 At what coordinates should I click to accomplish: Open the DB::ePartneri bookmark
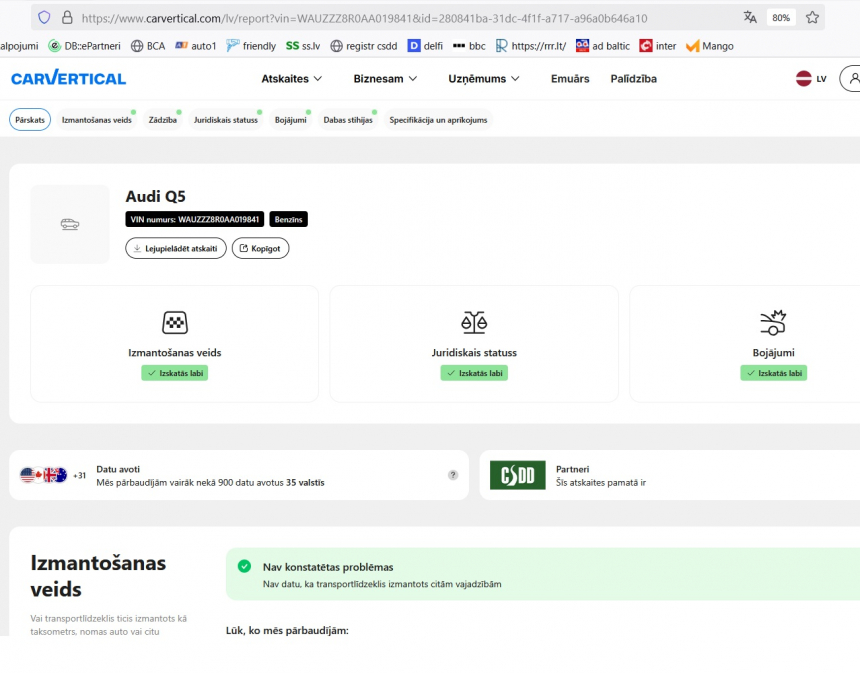tap(84, 46)
